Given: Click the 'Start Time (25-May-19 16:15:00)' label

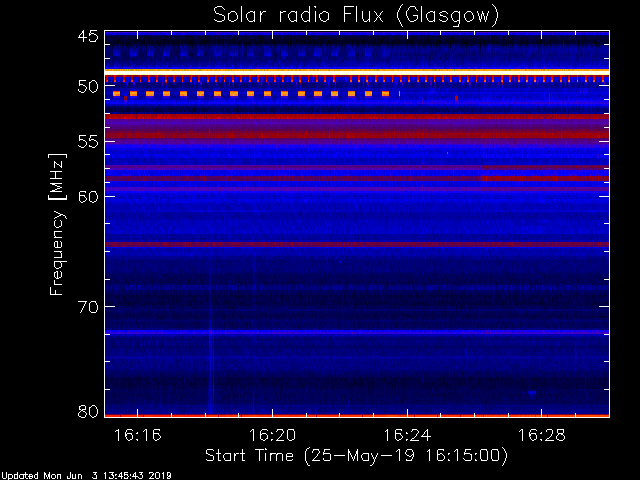Looking at the screenshot, I should pyautogui.click(x=356, y=456).
